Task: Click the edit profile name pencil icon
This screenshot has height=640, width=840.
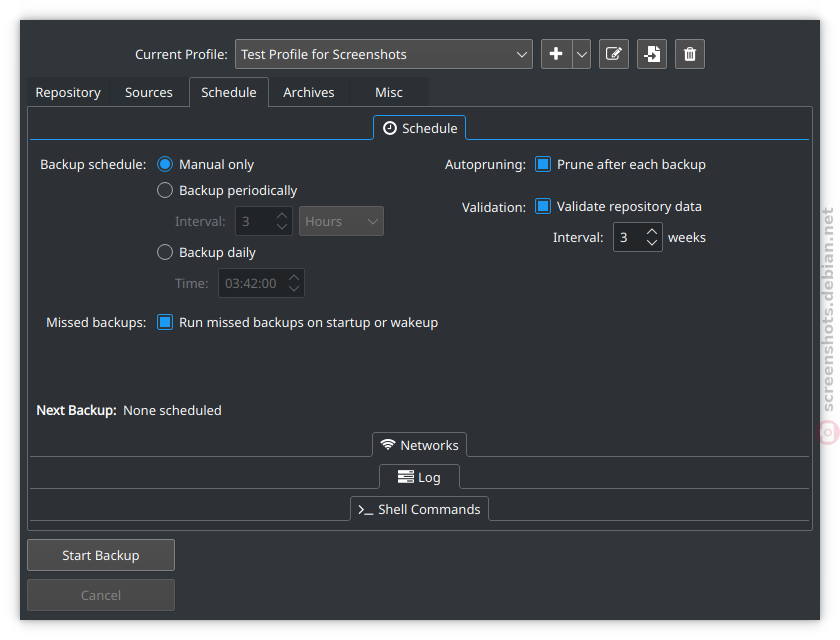Action: [614, 54]
